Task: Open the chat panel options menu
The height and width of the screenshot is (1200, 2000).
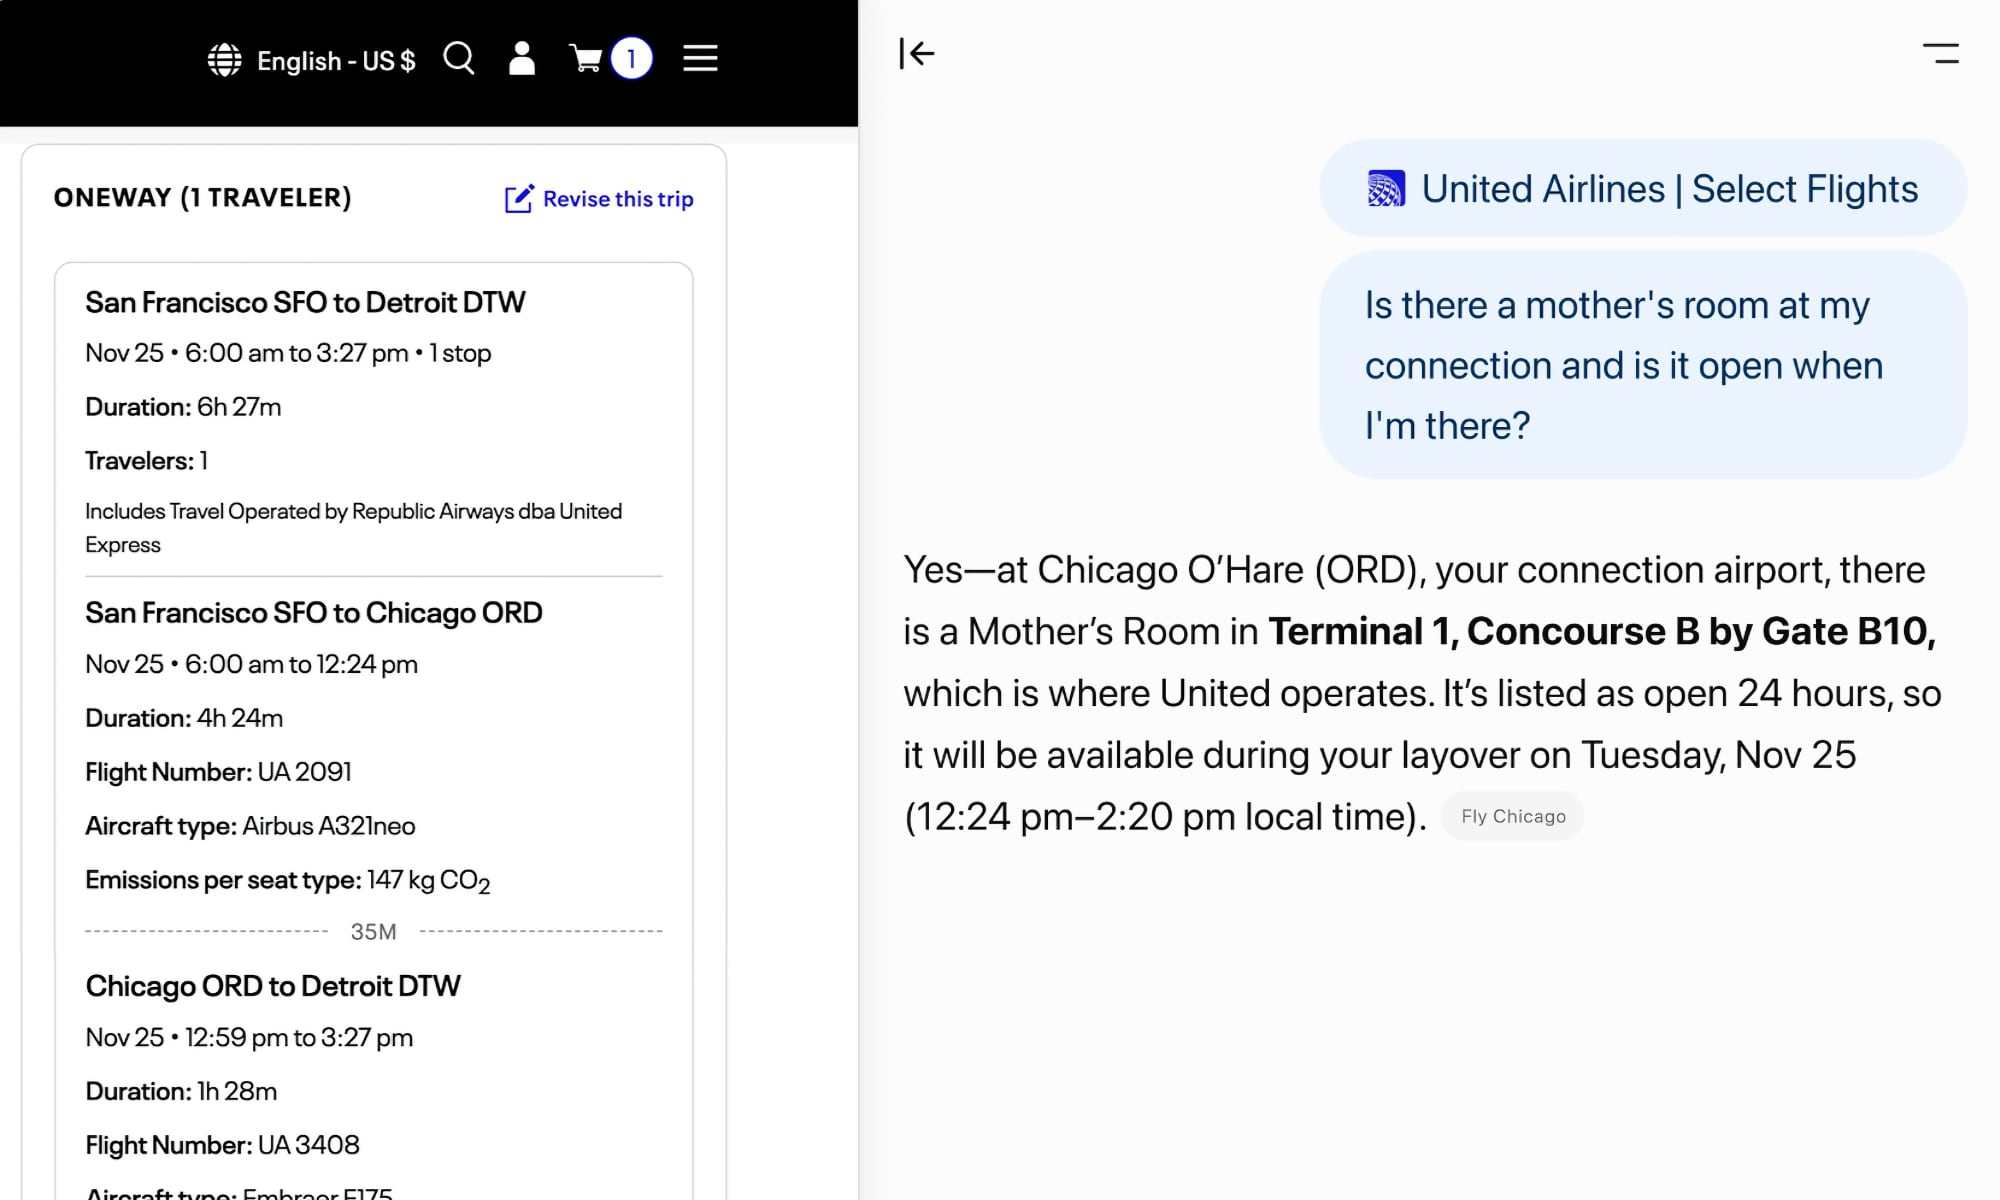Action: [x=1940, y=53]
